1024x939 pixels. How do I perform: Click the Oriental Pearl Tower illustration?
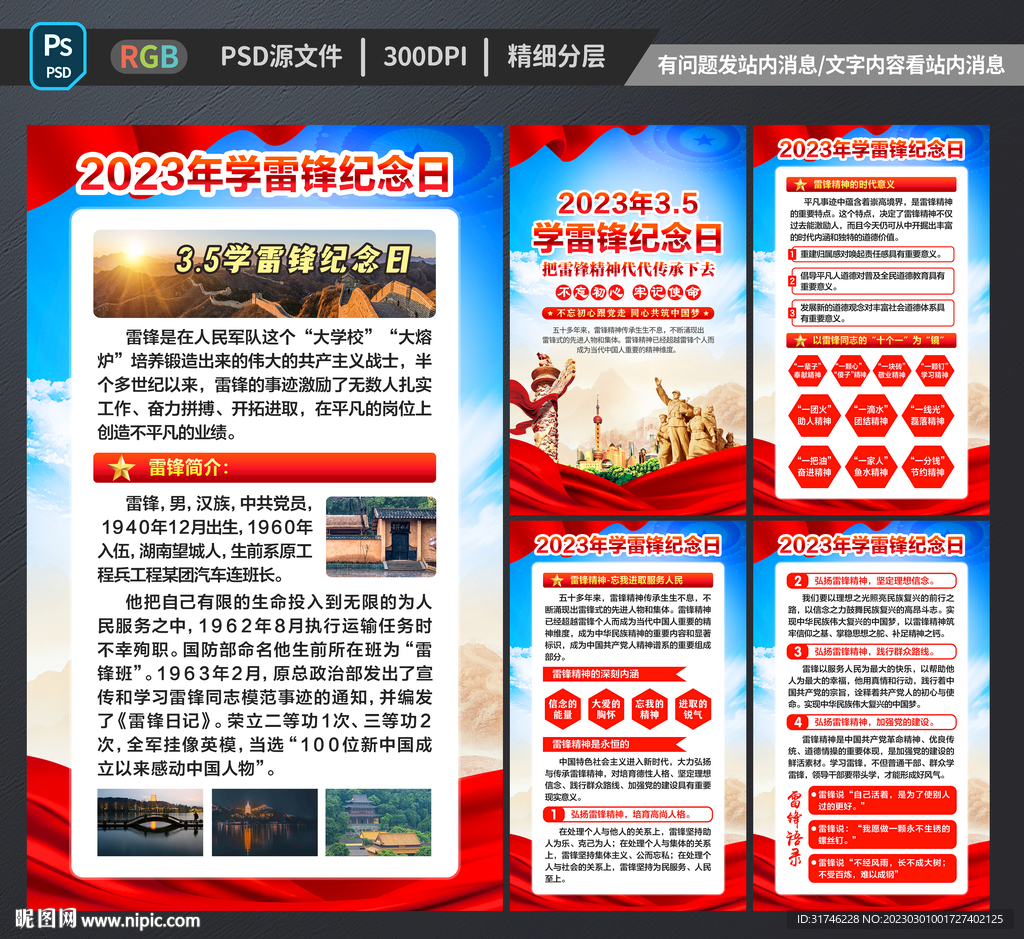tap(597, 424)
